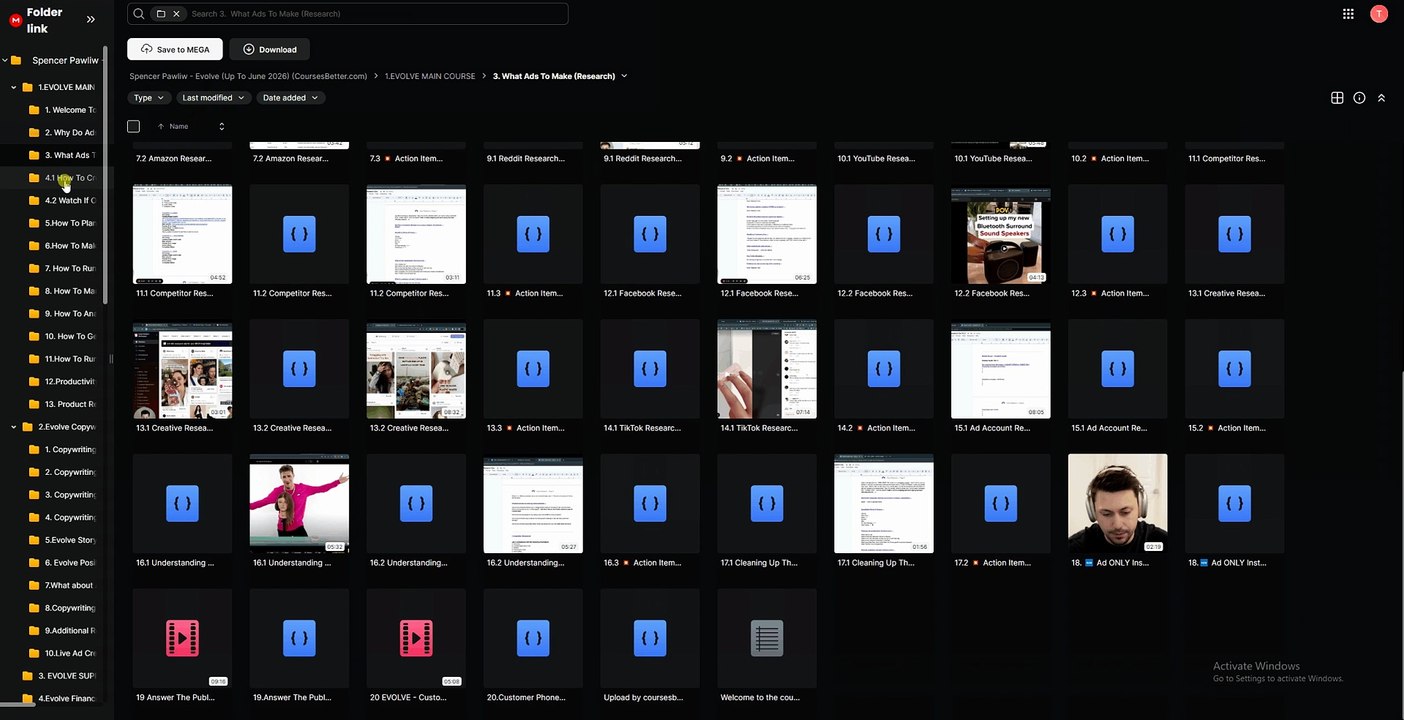1404x720 pixels.
Task: Open 16.3 Action Item document icon
Action: tap(650, 504)
